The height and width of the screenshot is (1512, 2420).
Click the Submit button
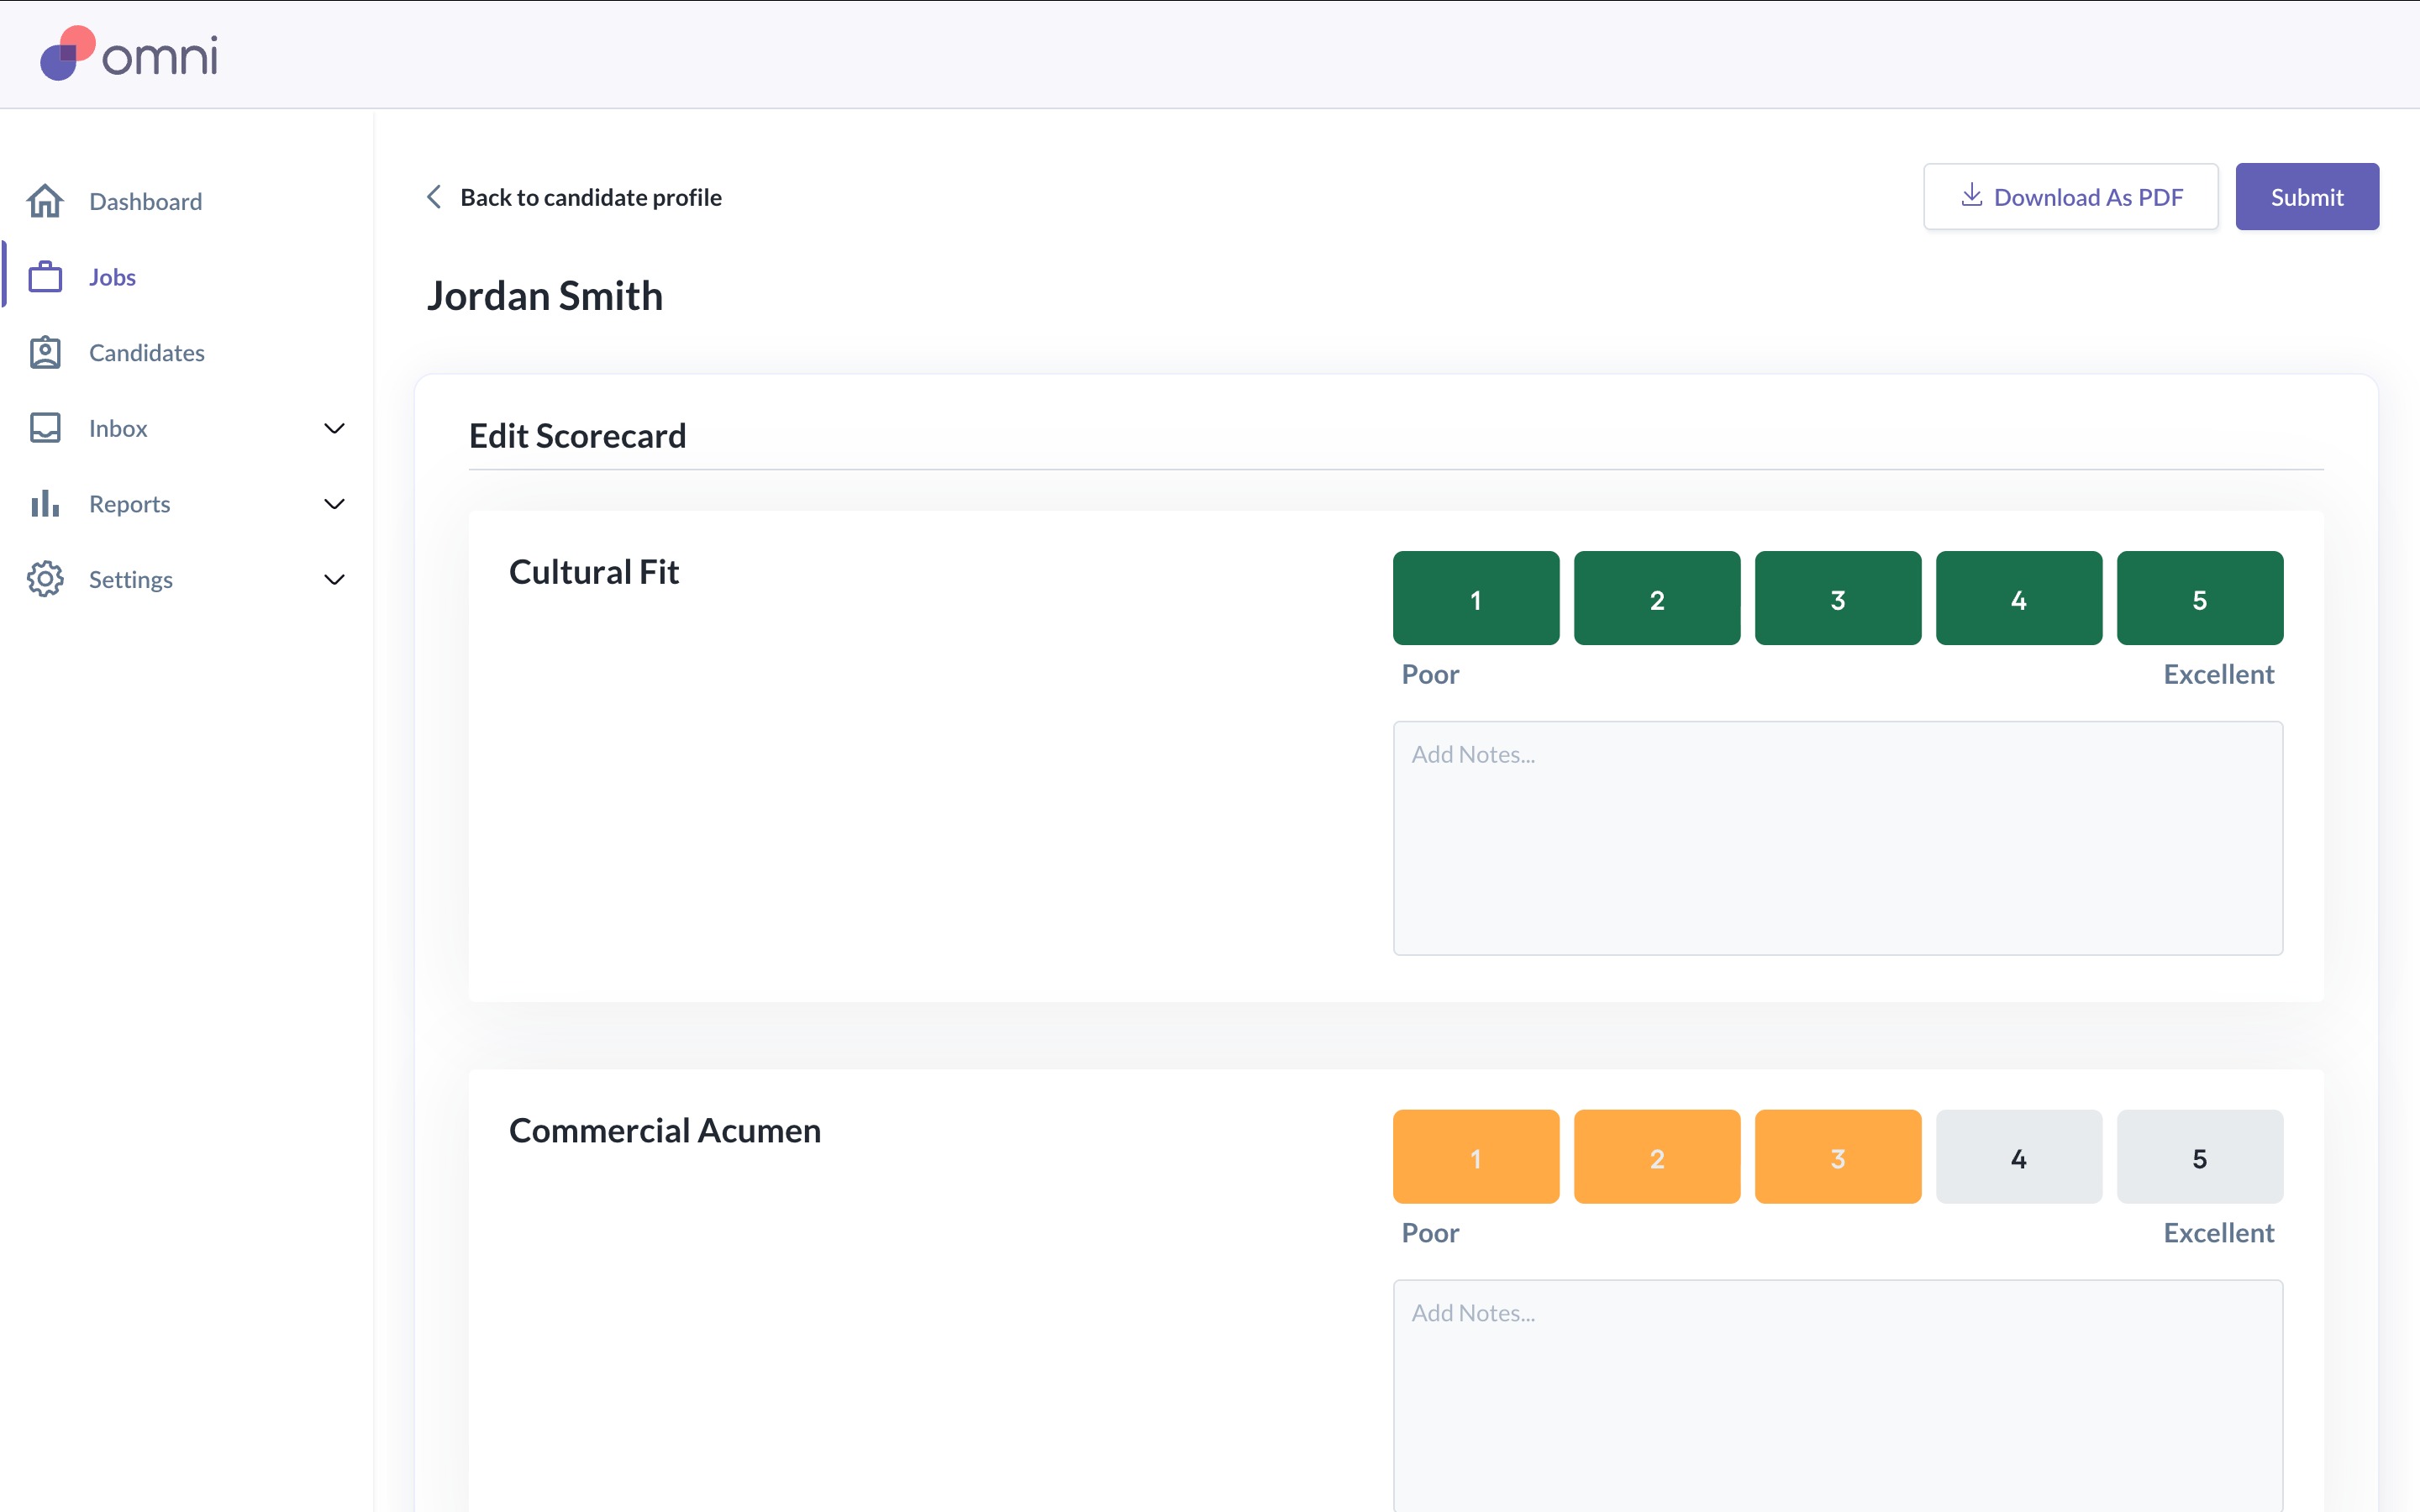tap(2306, 197)
